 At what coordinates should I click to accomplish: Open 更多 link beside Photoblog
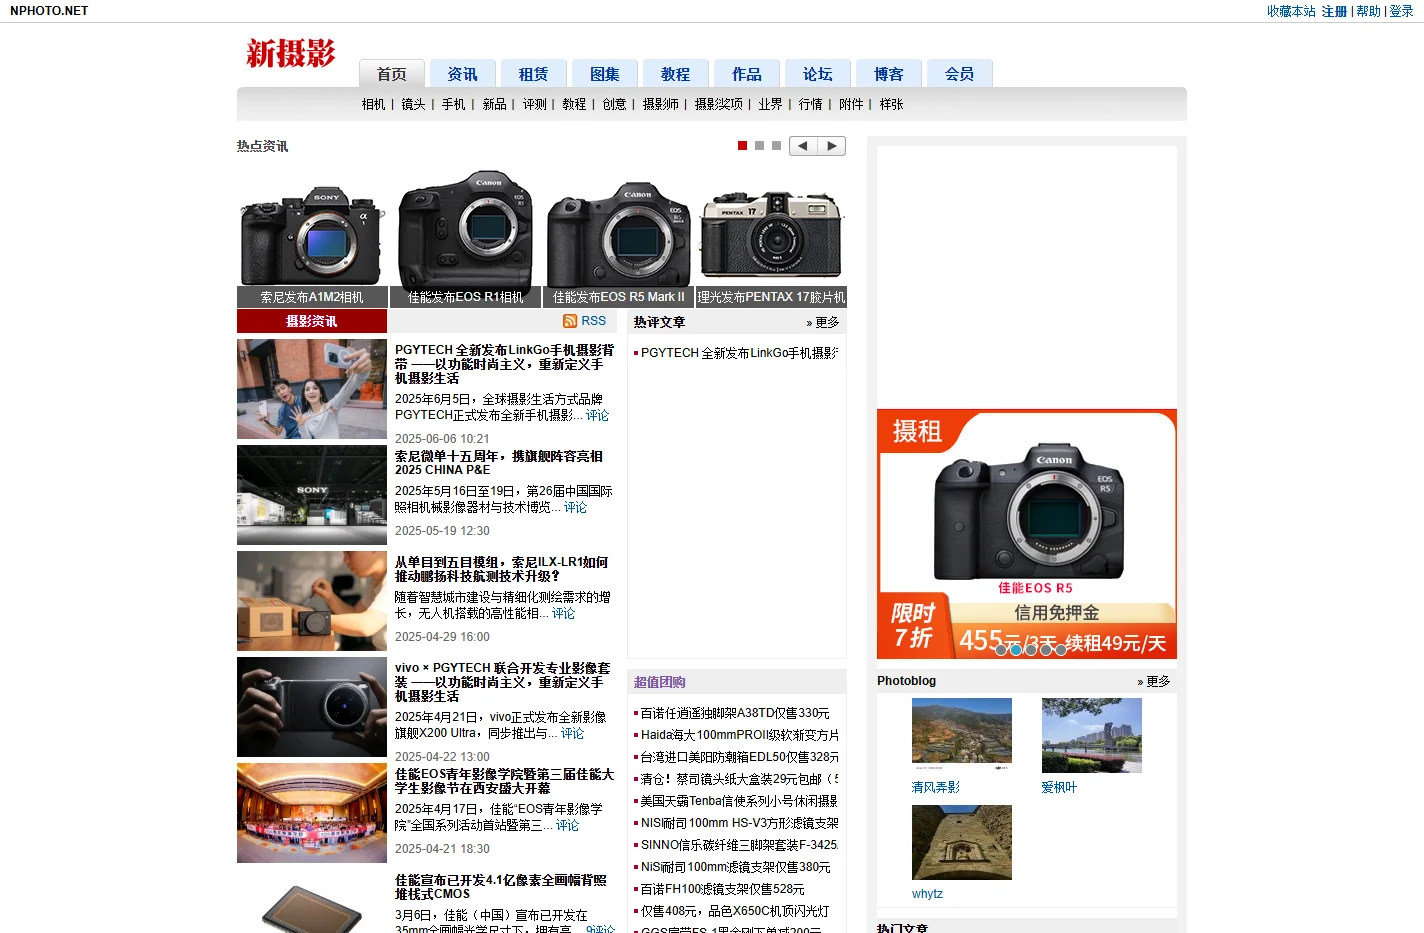pos(1154,681)
